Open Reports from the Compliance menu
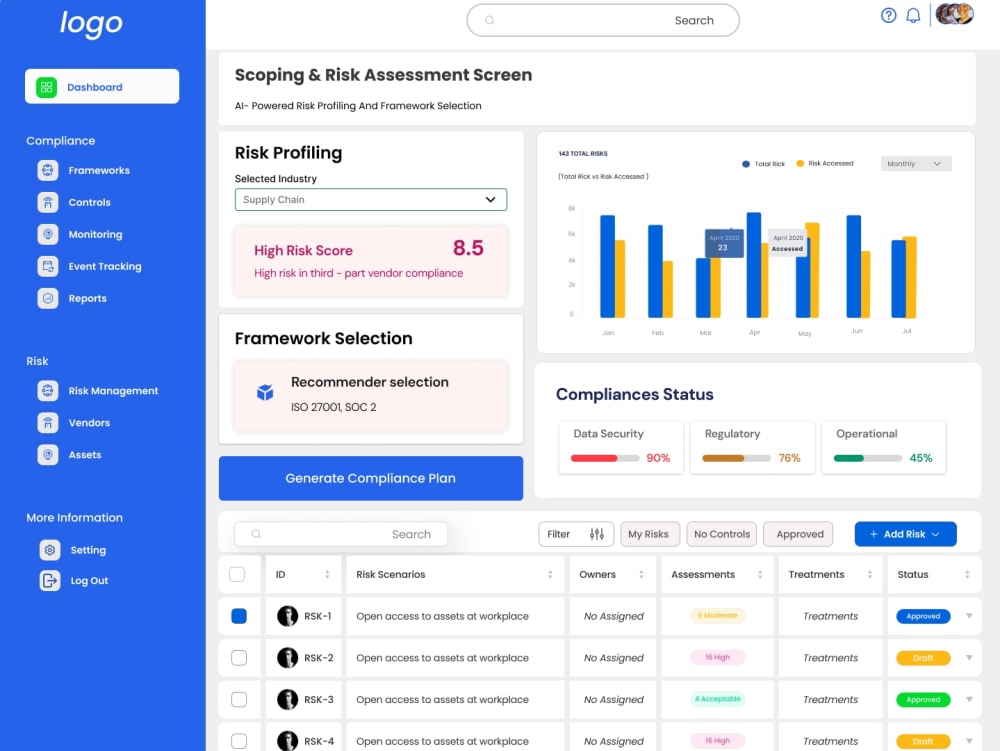 pyautogui.click(x=47, y=298)
